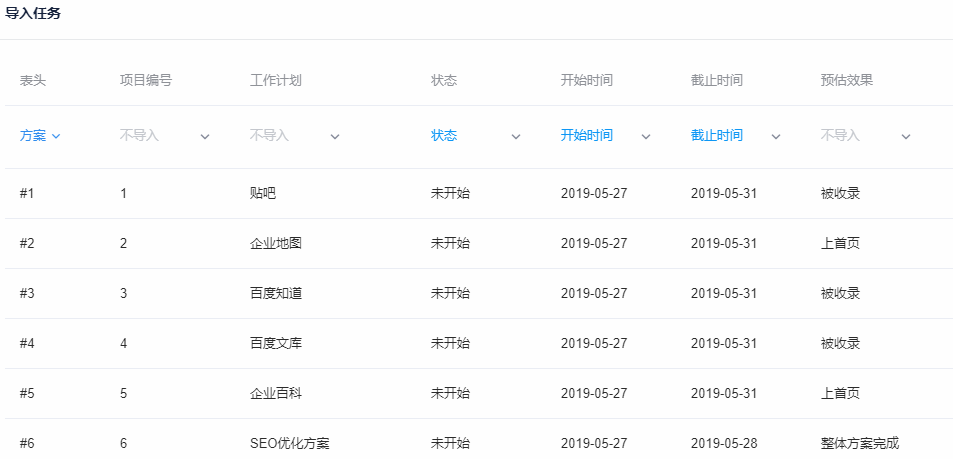This screenshot has width=953, height=459.
Task: Click 未开始 status in 百度知道 row
Action: point(450,294)
